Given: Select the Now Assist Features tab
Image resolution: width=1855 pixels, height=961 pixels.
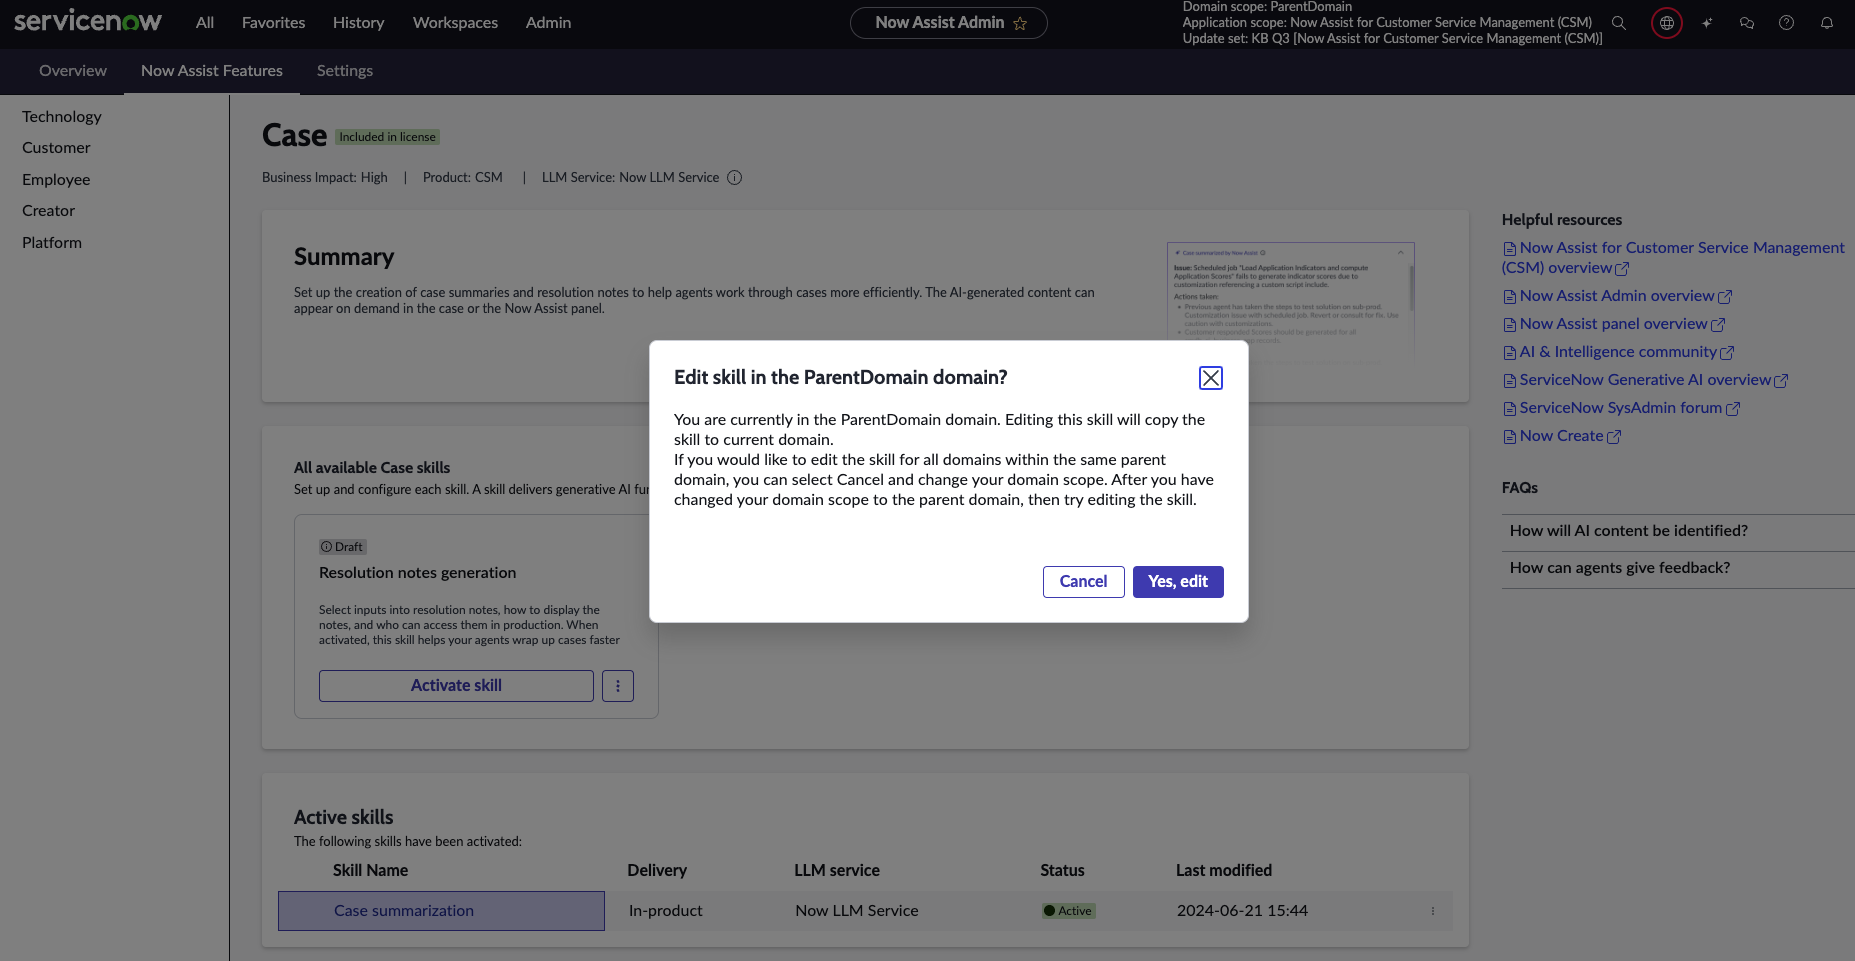Looking at the screenshot, I should 212,71.
